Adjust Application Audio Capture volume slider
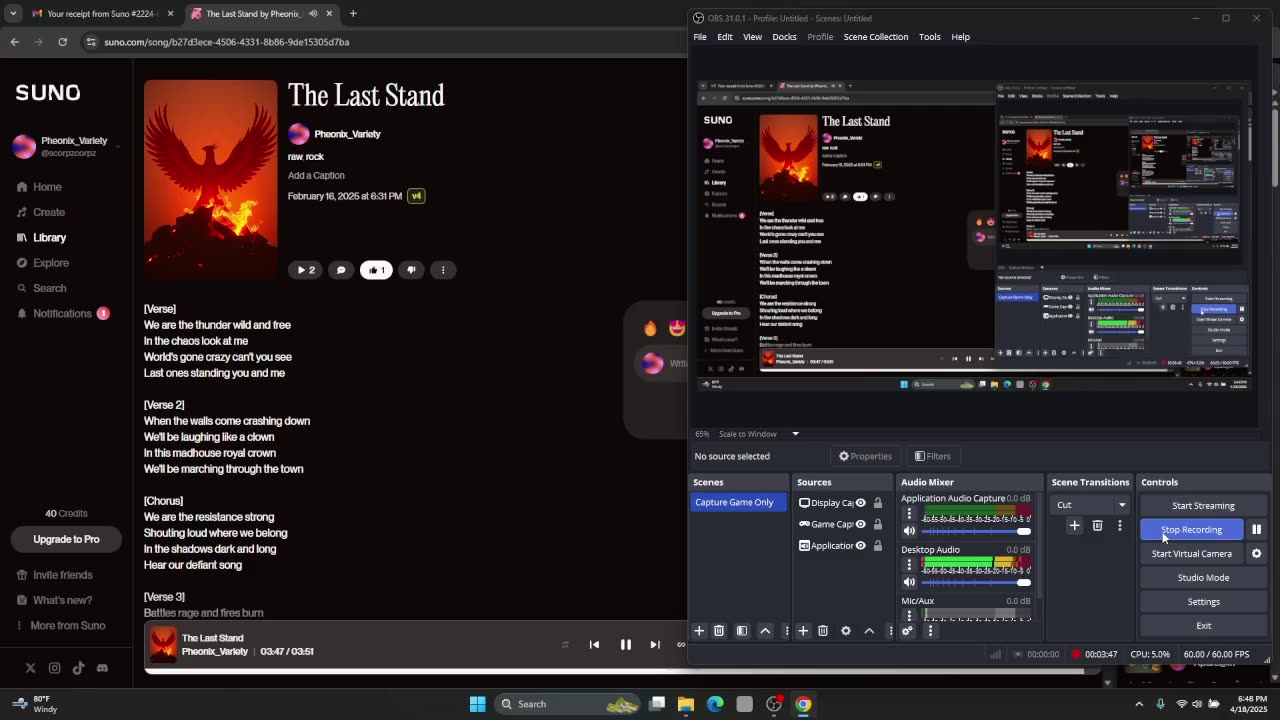The height and width of the screenshot is (720, 1280). pyautogui.click(x=976, y=531)
